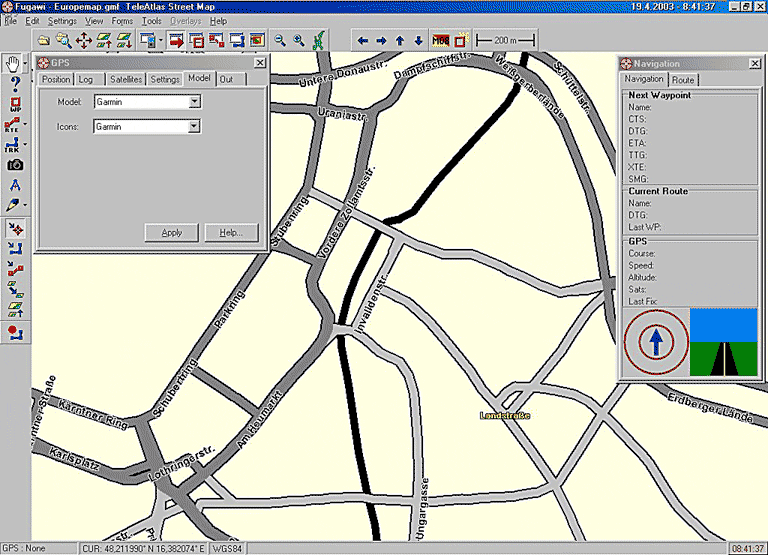Open the Forms menu
The image size is (768, 555).
(122, 21)
